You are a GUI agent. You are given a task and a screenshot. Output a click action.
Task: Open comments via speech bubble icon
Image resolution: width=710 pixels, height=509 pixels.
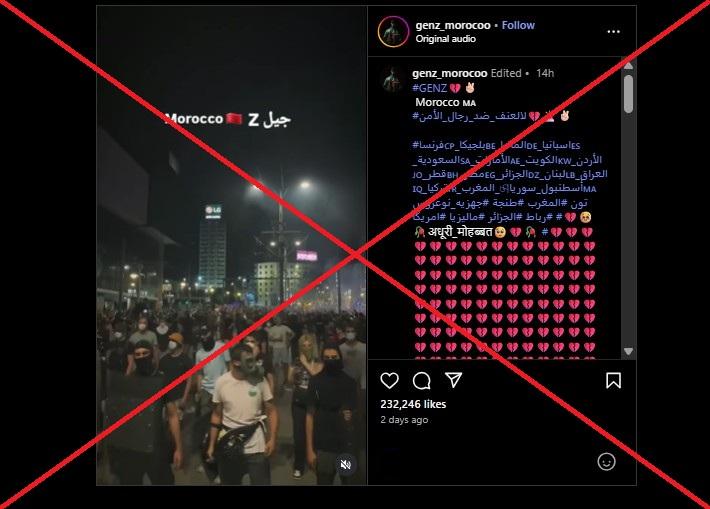click(422, 381)
